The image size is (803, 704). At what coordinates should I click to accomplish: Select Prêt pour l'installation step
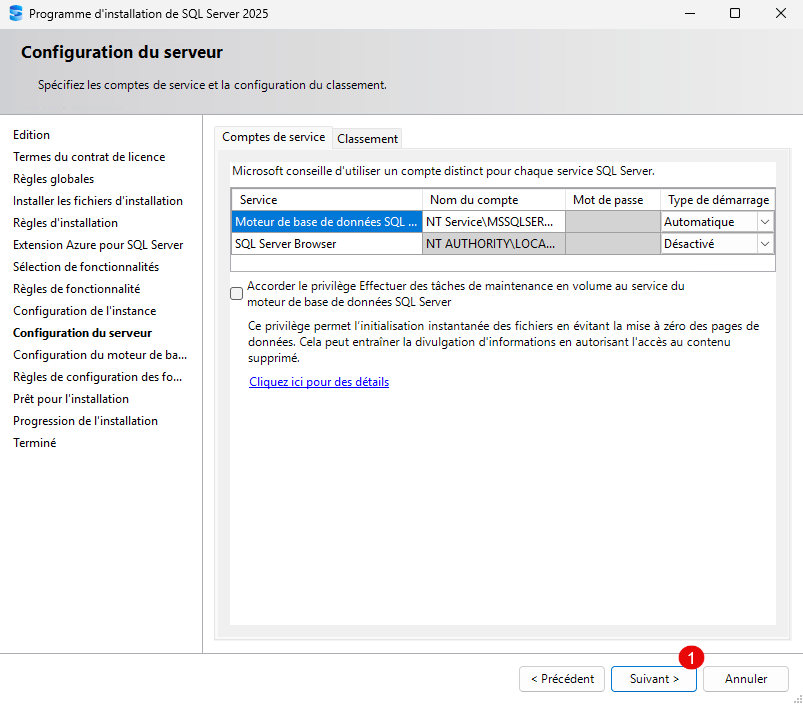click(x=71, y=399)
